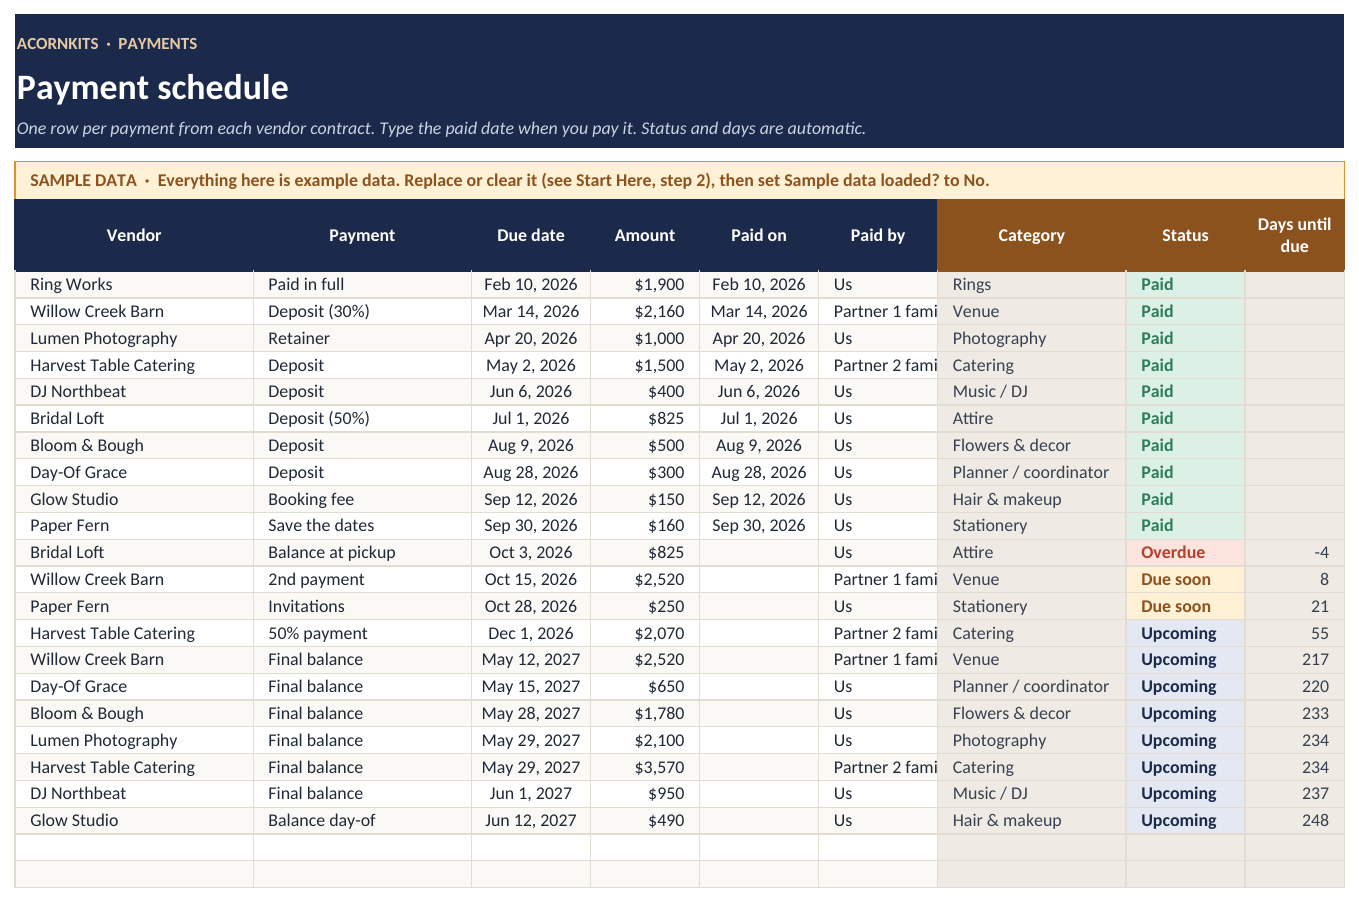
Task: Select the Category column header
Action: click(x=1031, y=235)
